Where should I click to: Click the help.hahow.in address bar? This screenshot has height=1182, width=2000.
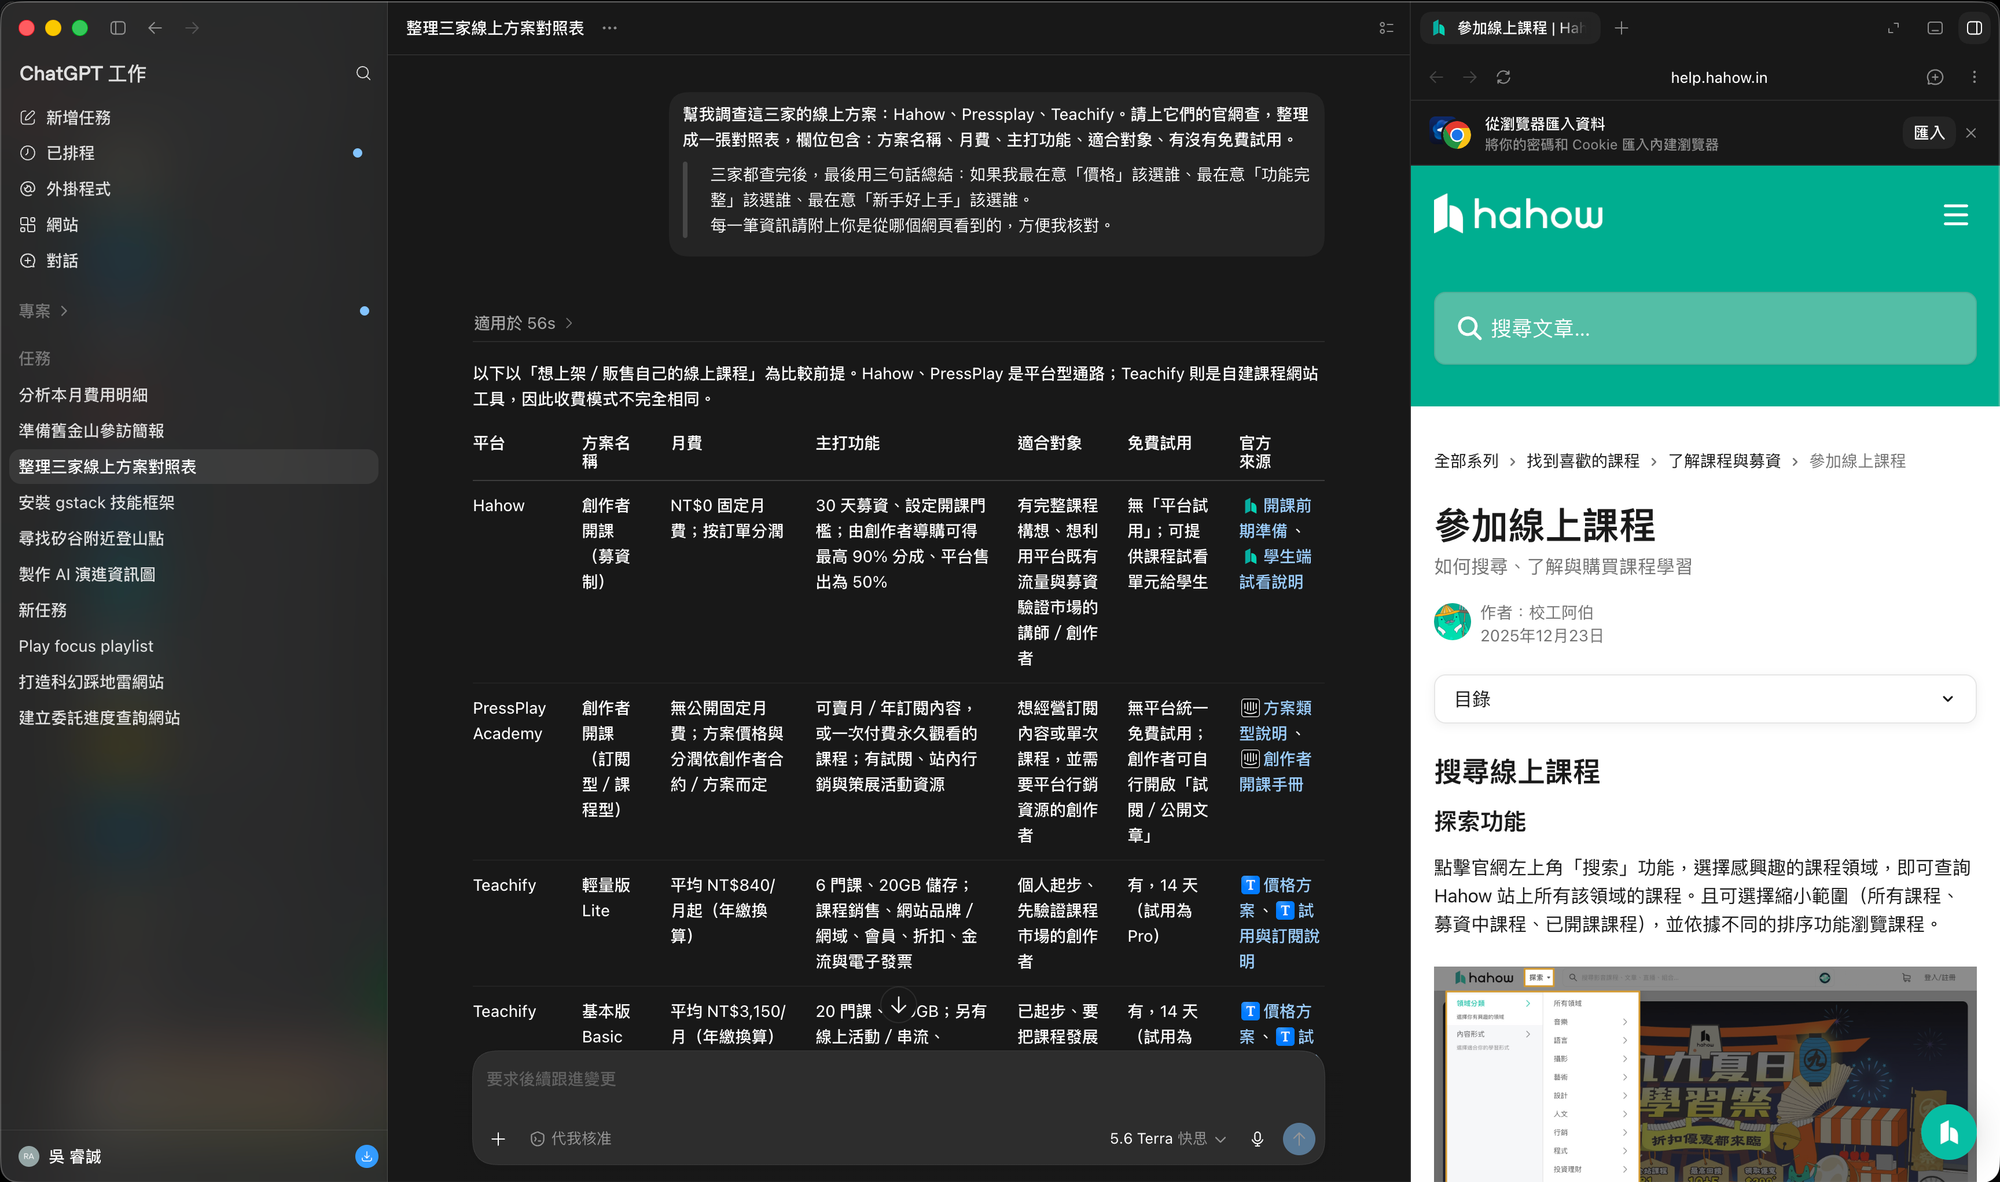coord(1718,77)
